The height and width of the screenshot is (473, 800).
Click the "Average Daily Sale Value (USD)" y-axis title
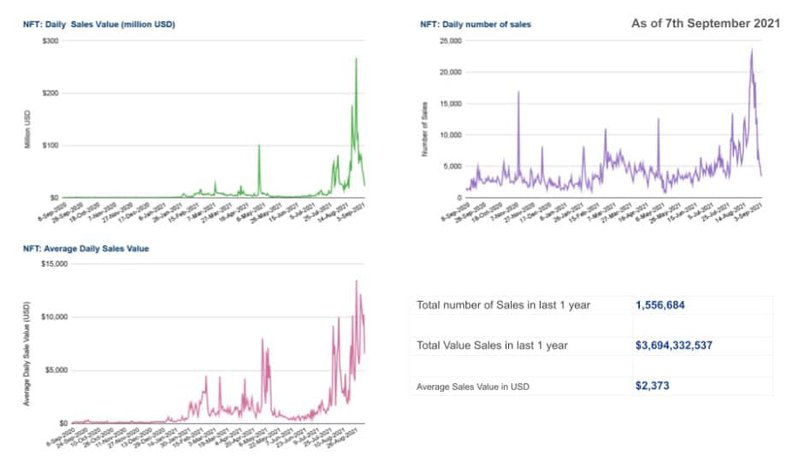pyautogui.click(x=27, y=354)
